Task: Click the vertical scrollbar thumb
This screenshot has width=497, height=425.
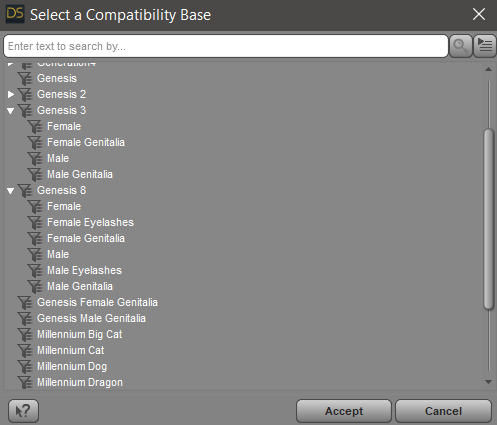Action: click(489, 219)
